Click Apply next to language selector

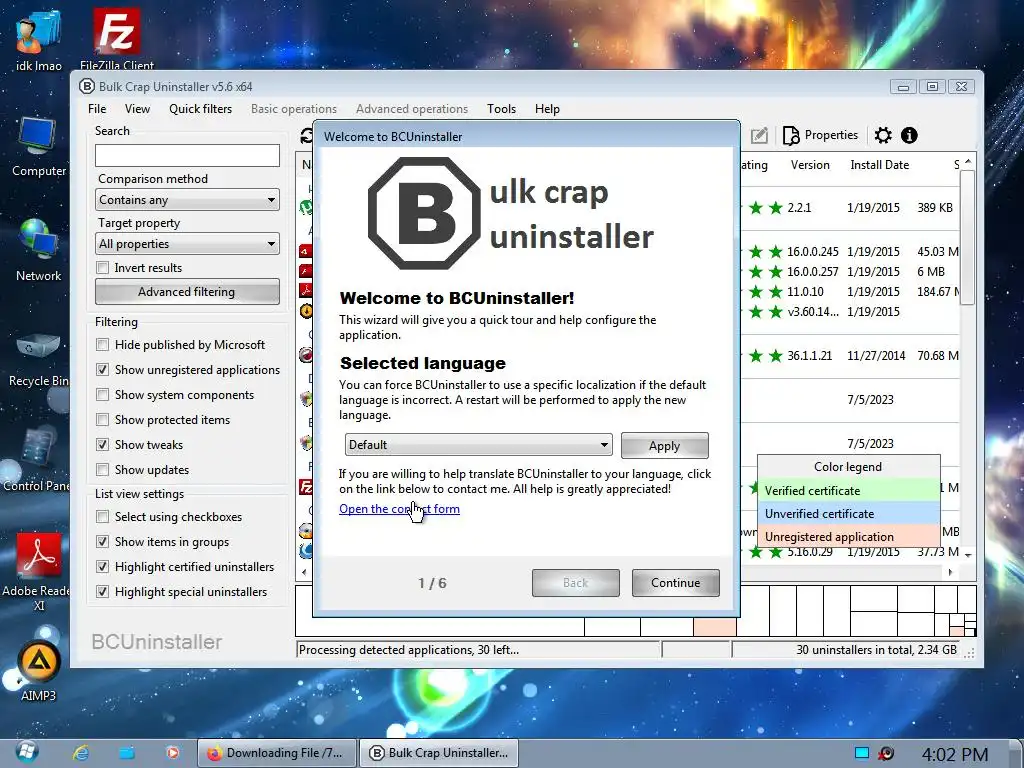tap(664, 445)
